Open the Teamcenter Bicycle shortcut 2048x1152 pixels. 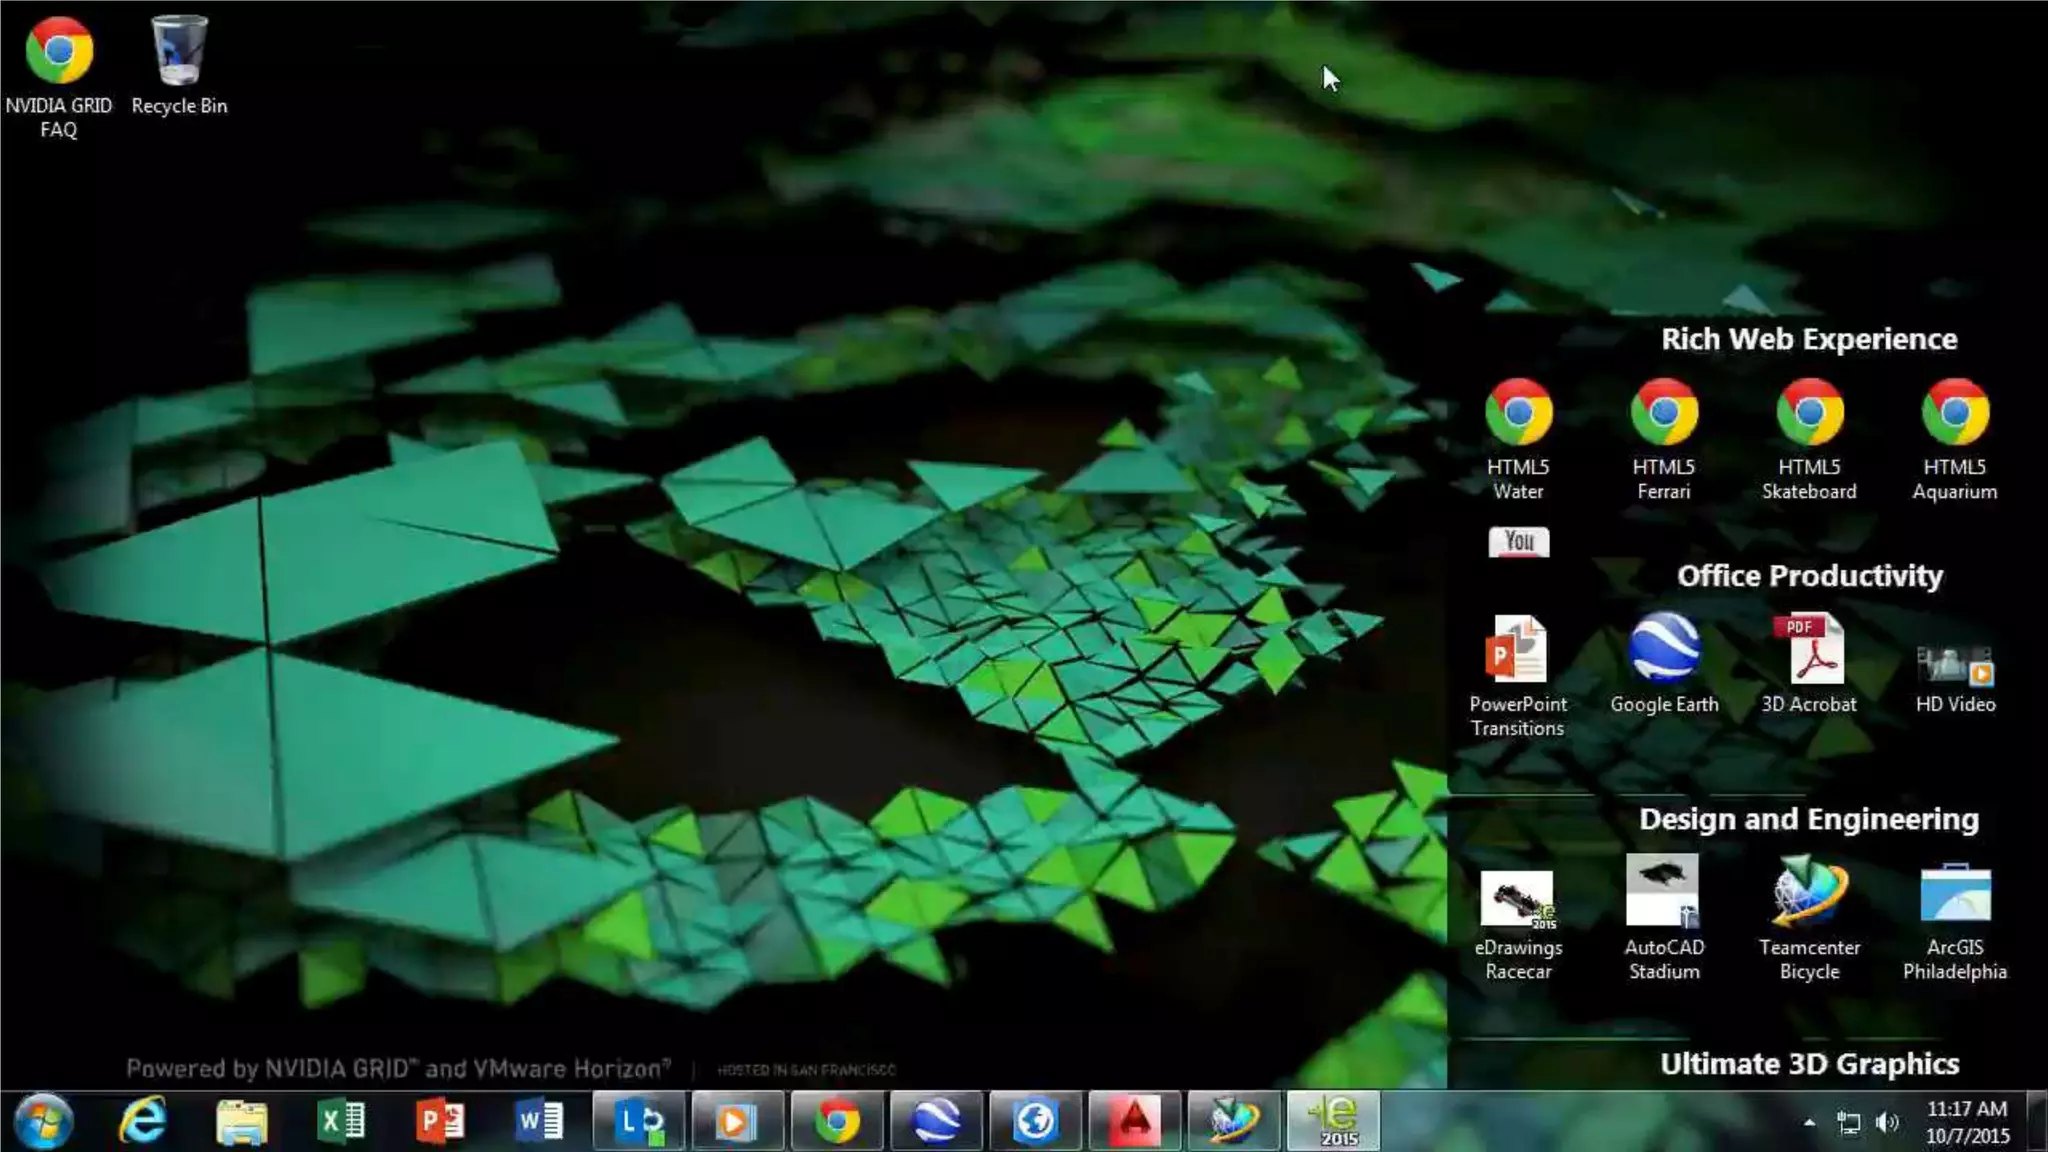[1809, 892]
